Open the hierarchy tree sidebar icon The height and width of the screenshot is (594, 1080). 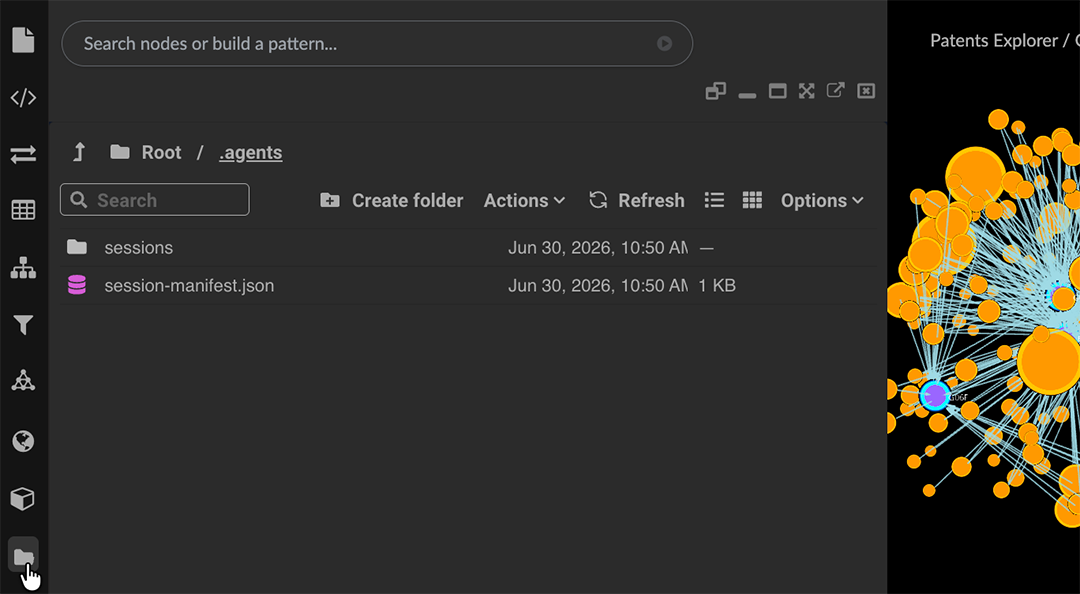(23, 267)
